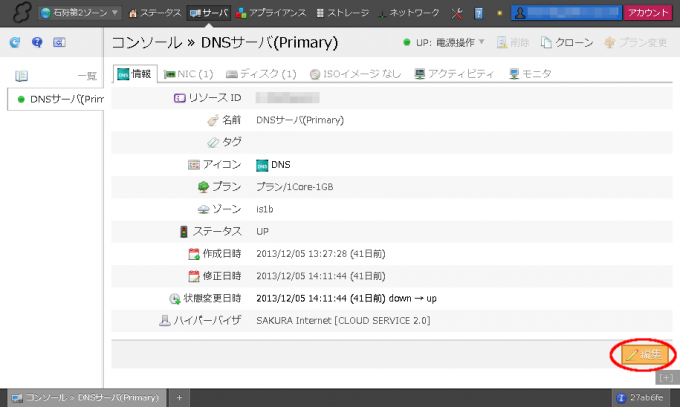Open the ディスク (1) tab
Image resolution: width=680 pixels, height=407 pixels.
click(x=262, y=74)
